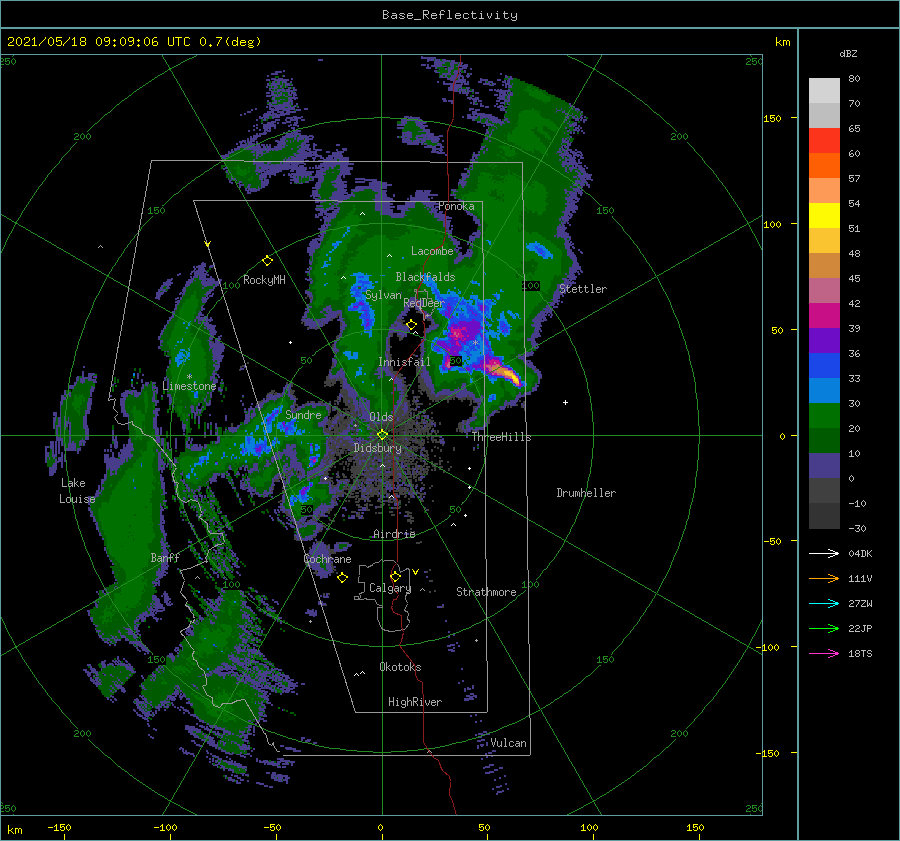Click the asterisk marker above Limestone label
The image size is (900, 841).
(189, 377)
